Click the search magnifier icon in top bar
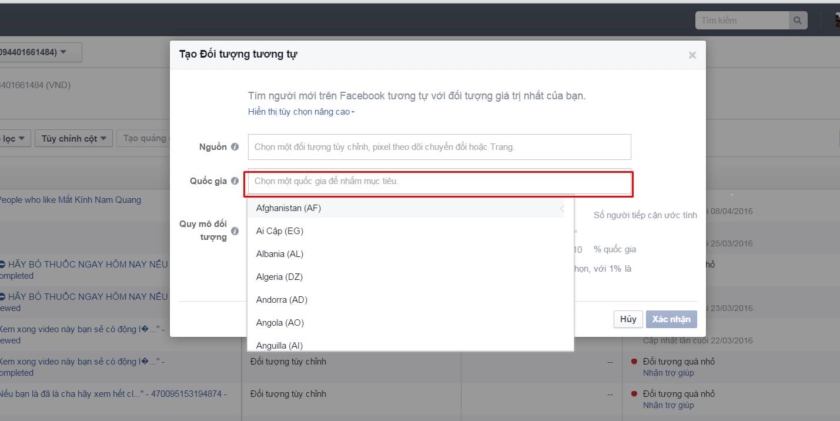840x421 pixels. [798, 20]
